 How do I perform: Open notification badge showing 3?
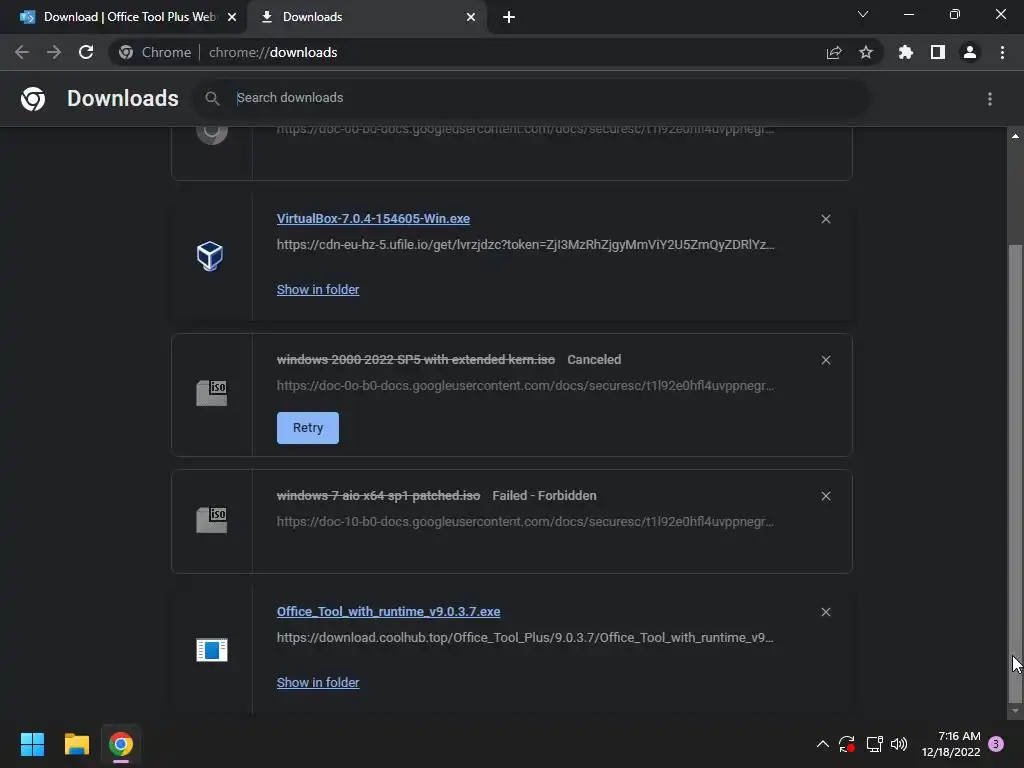tap(996, 744)
